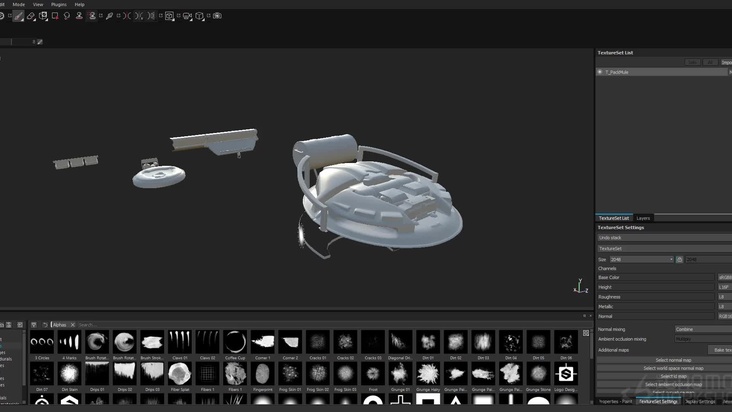Switch to the TextureSet List tab
This screenshot has height=412, width=732.
pos(613,218)
